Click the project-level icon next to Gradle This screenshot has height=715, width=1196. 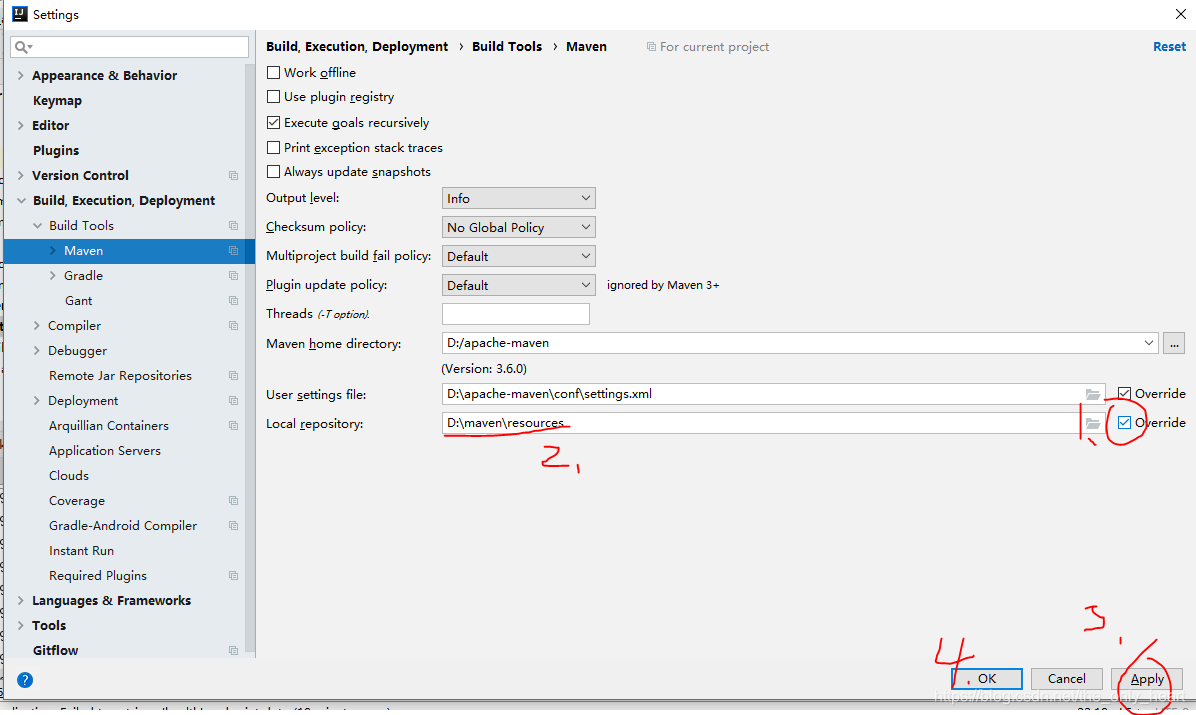233,276
